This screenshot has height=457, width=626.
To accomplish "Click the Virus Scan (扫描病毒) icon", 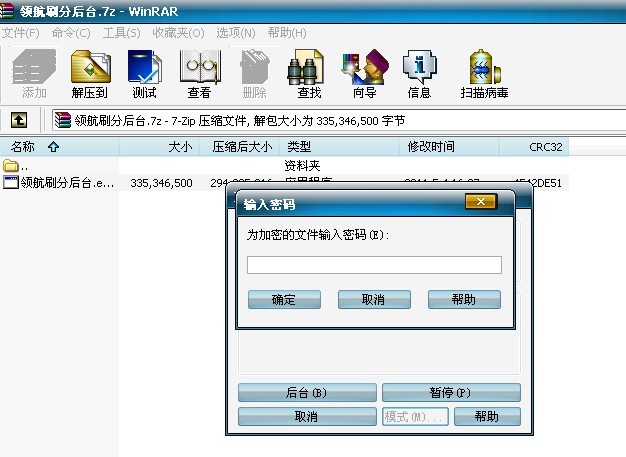I will pos(484,74).
